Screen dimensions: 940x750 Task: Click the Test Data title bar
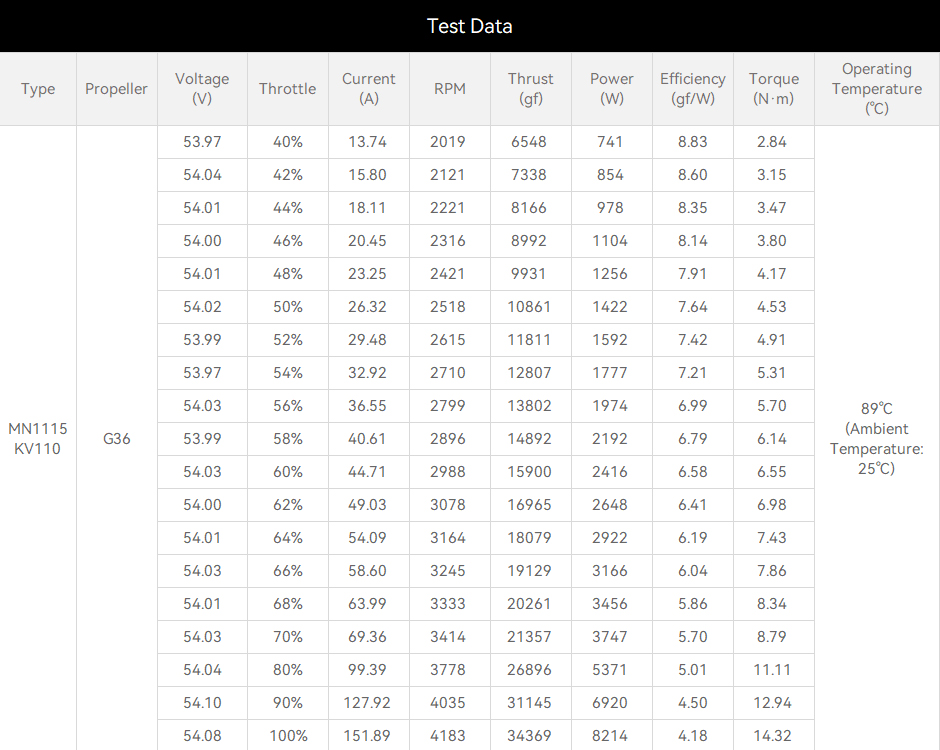tap(470, 26)
